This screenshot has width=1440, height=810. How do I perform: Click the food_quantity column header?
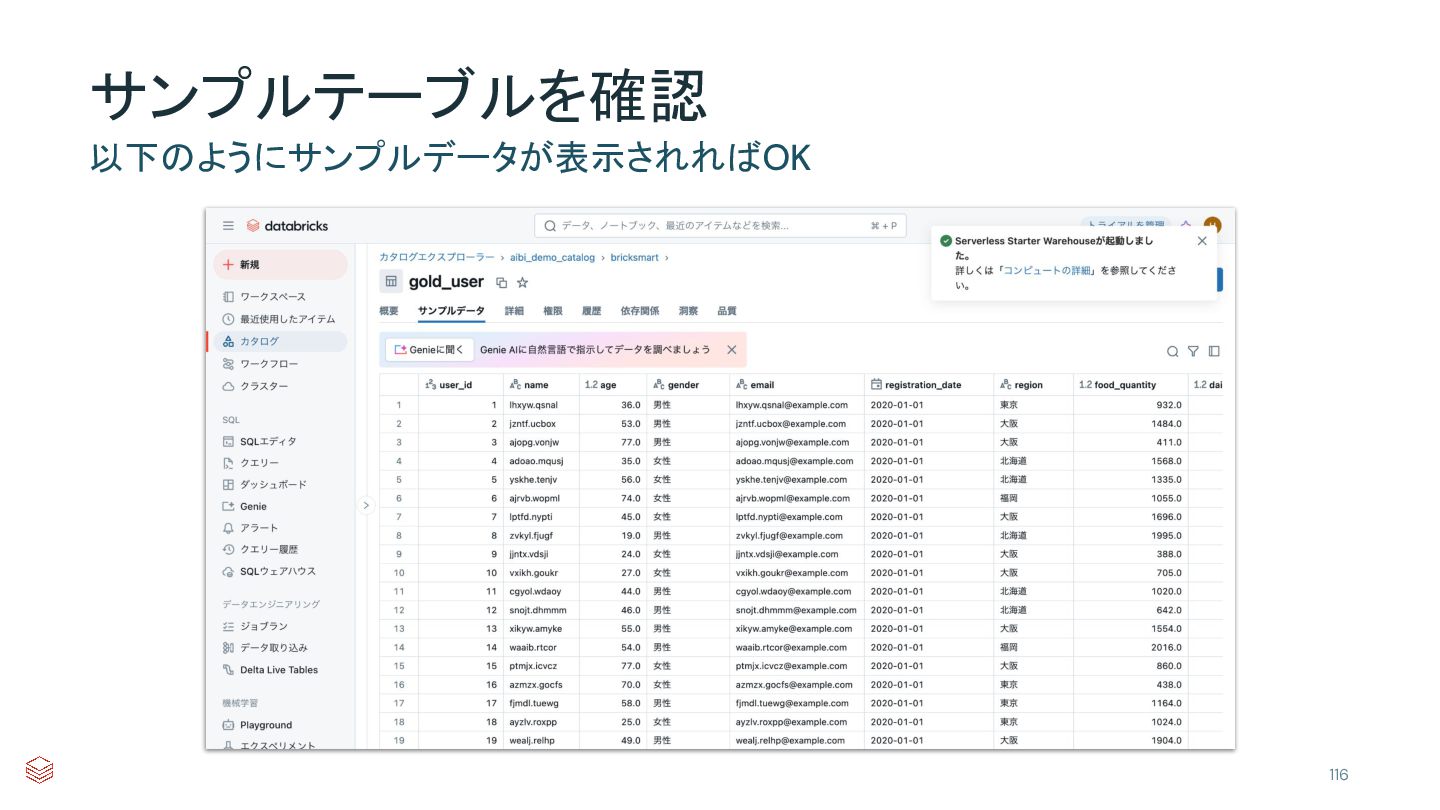pyautogui.click(x=1131, y=385)
